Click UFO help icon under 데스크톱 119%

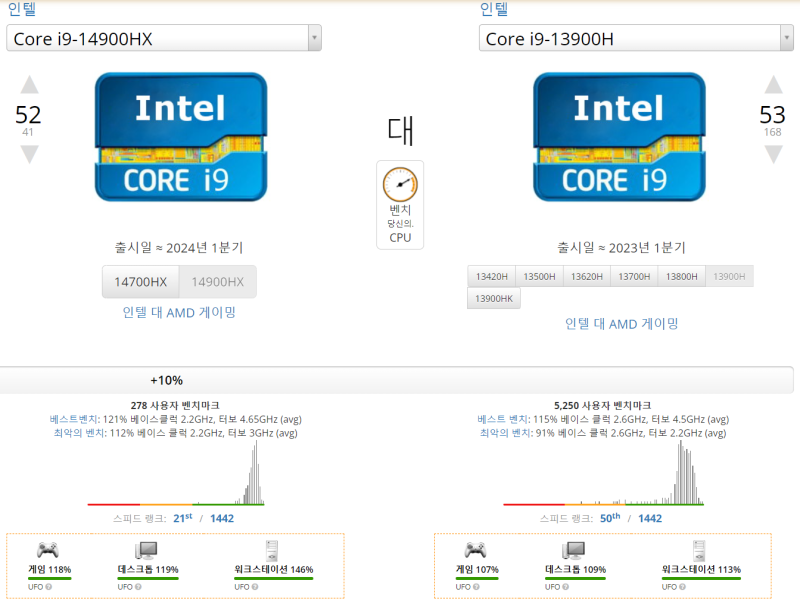coord(138,587)
